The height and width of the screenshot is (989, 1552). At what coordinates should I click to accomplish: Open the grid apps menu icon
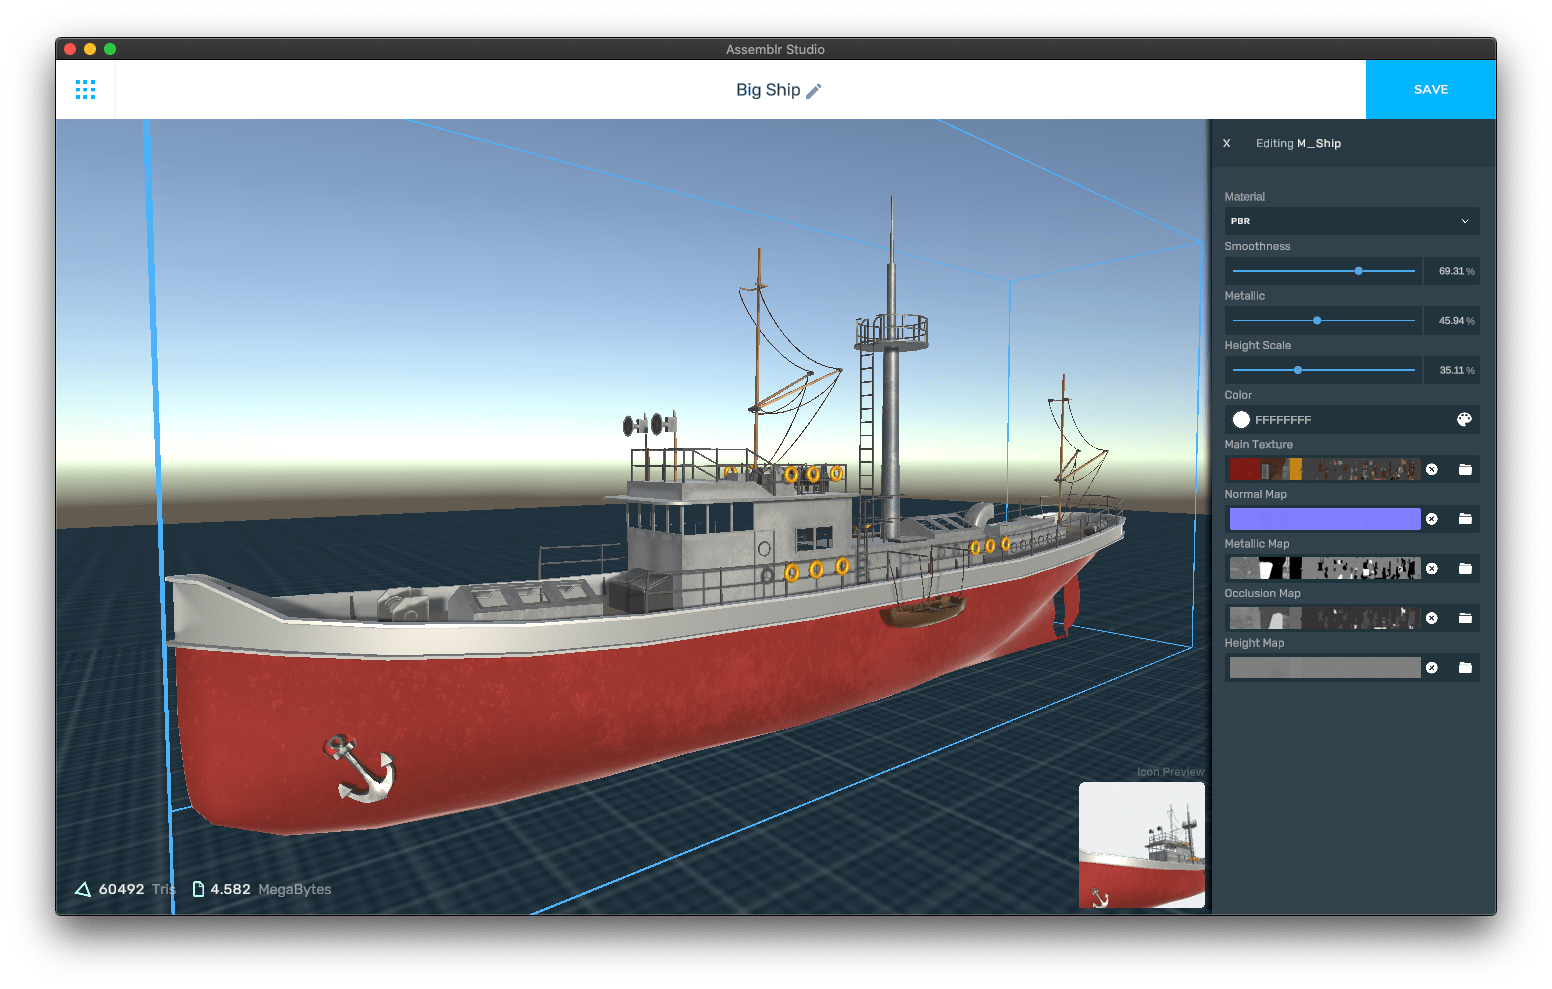[86, 90]
